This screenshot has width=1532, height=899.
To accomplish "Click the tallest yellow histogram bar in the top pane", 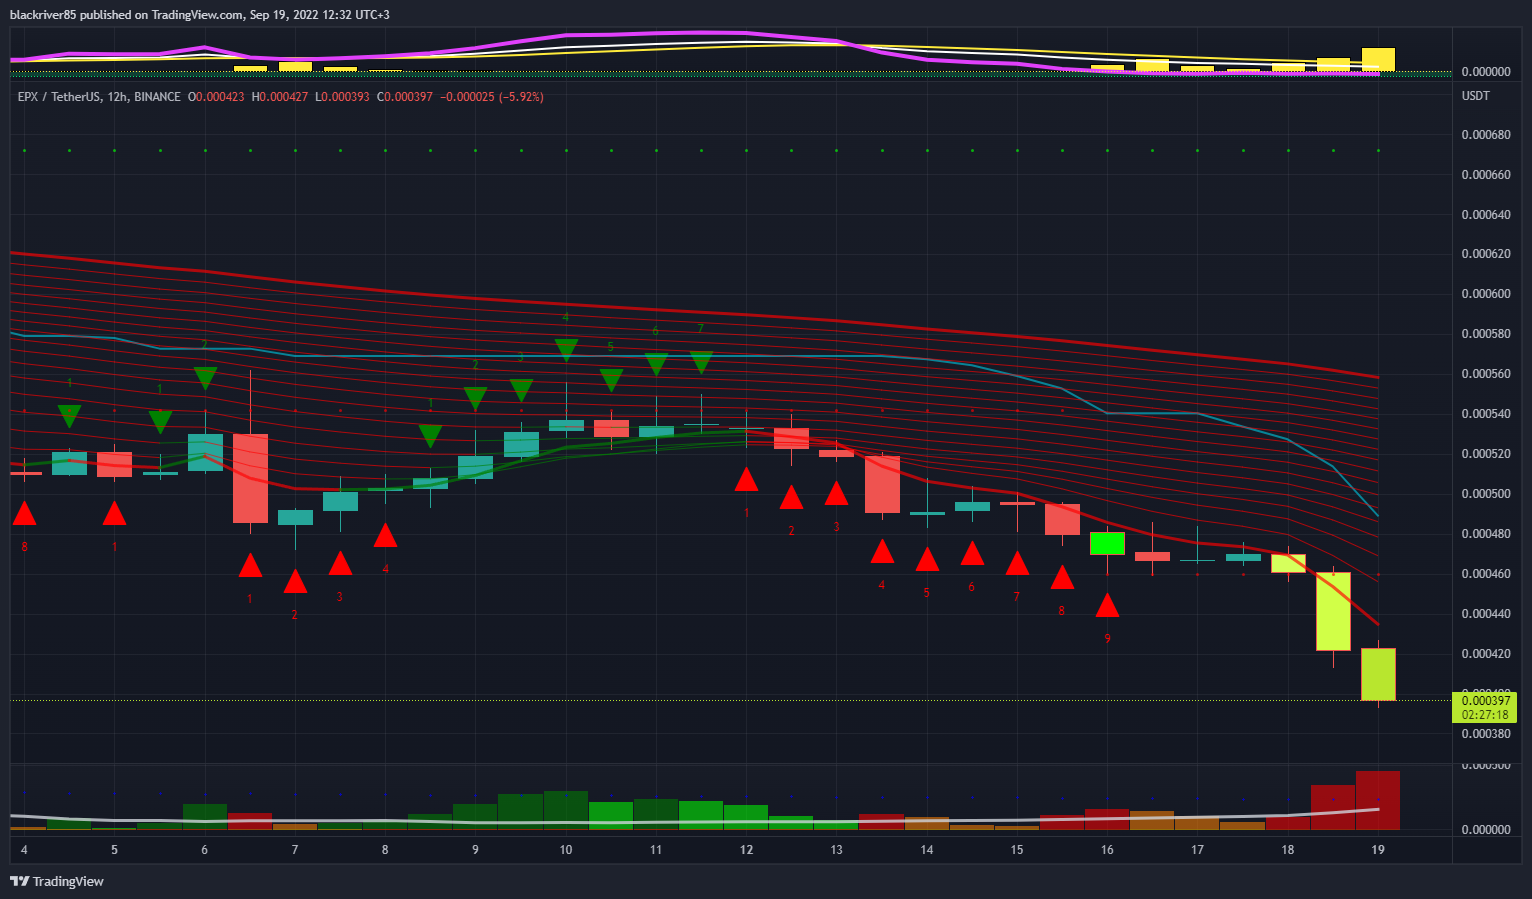I will [1378, 60].
